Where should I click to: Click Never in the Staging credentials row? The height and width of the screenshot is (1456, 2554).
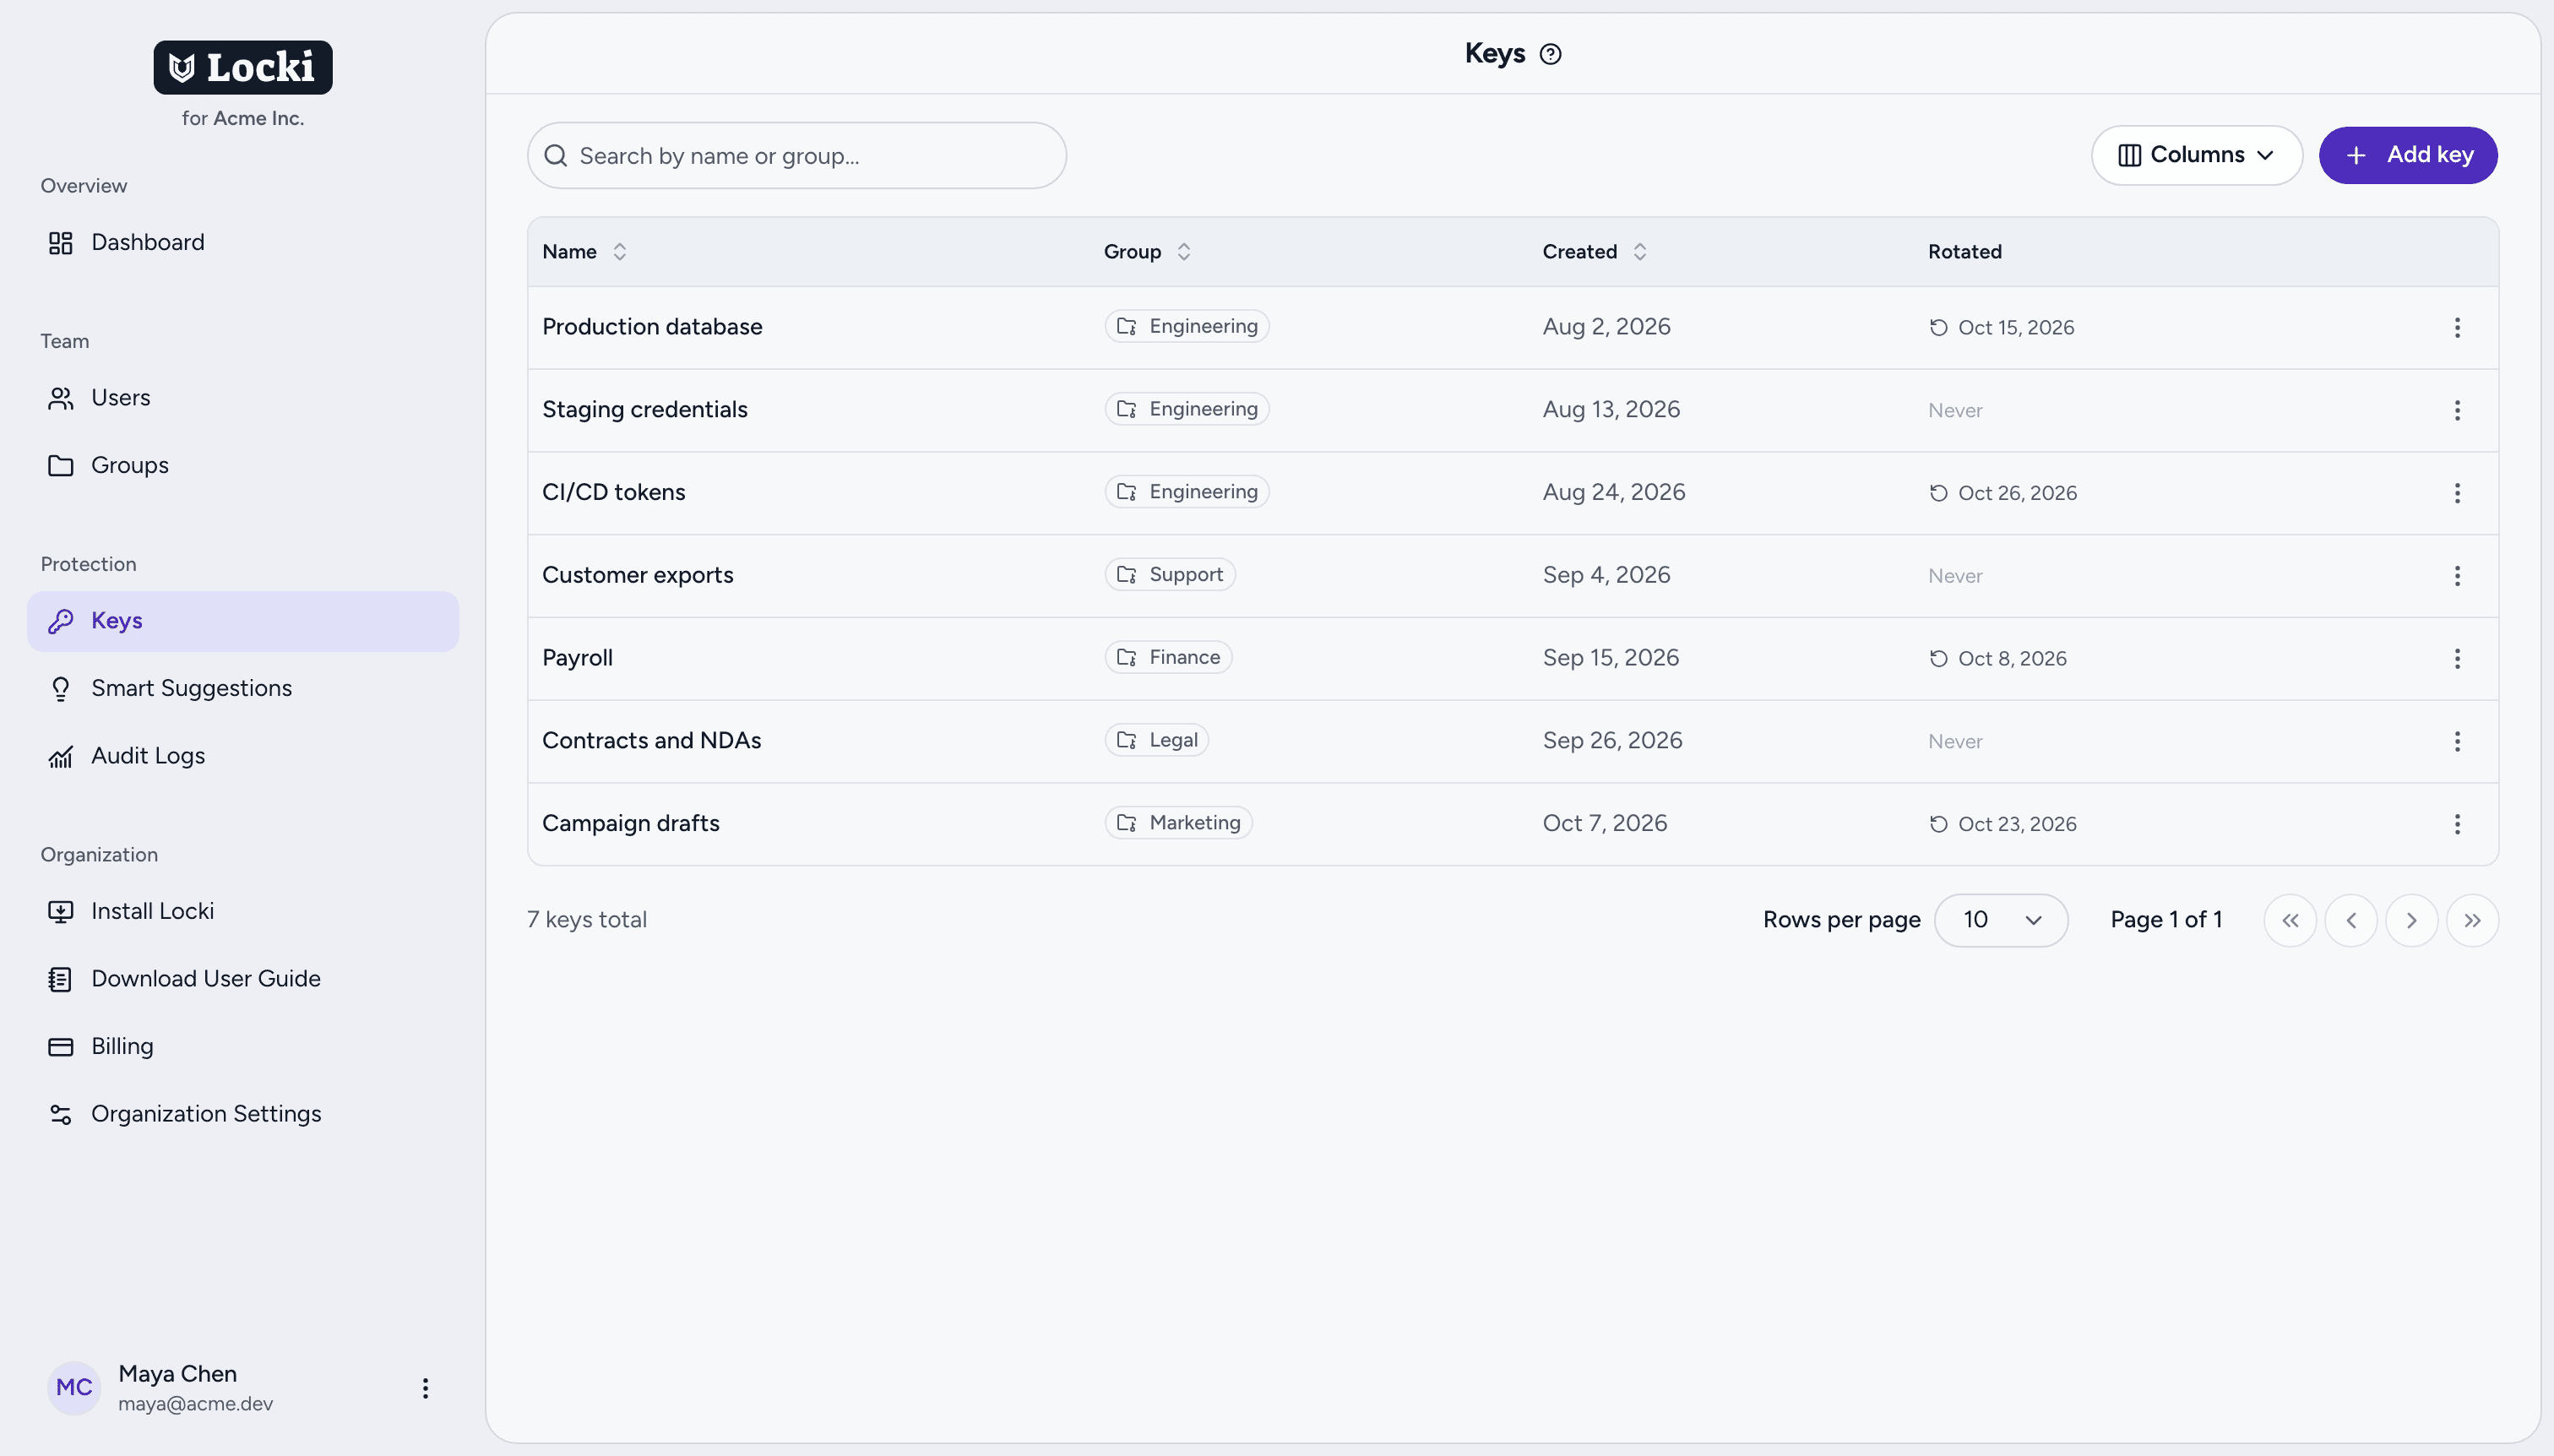point(1955,411)
